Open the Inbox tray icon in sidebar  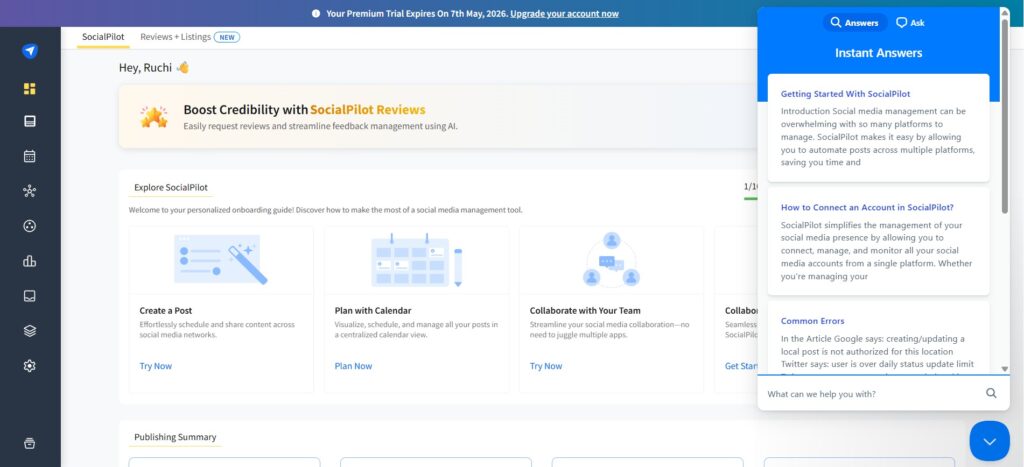(x=29, y=296)
